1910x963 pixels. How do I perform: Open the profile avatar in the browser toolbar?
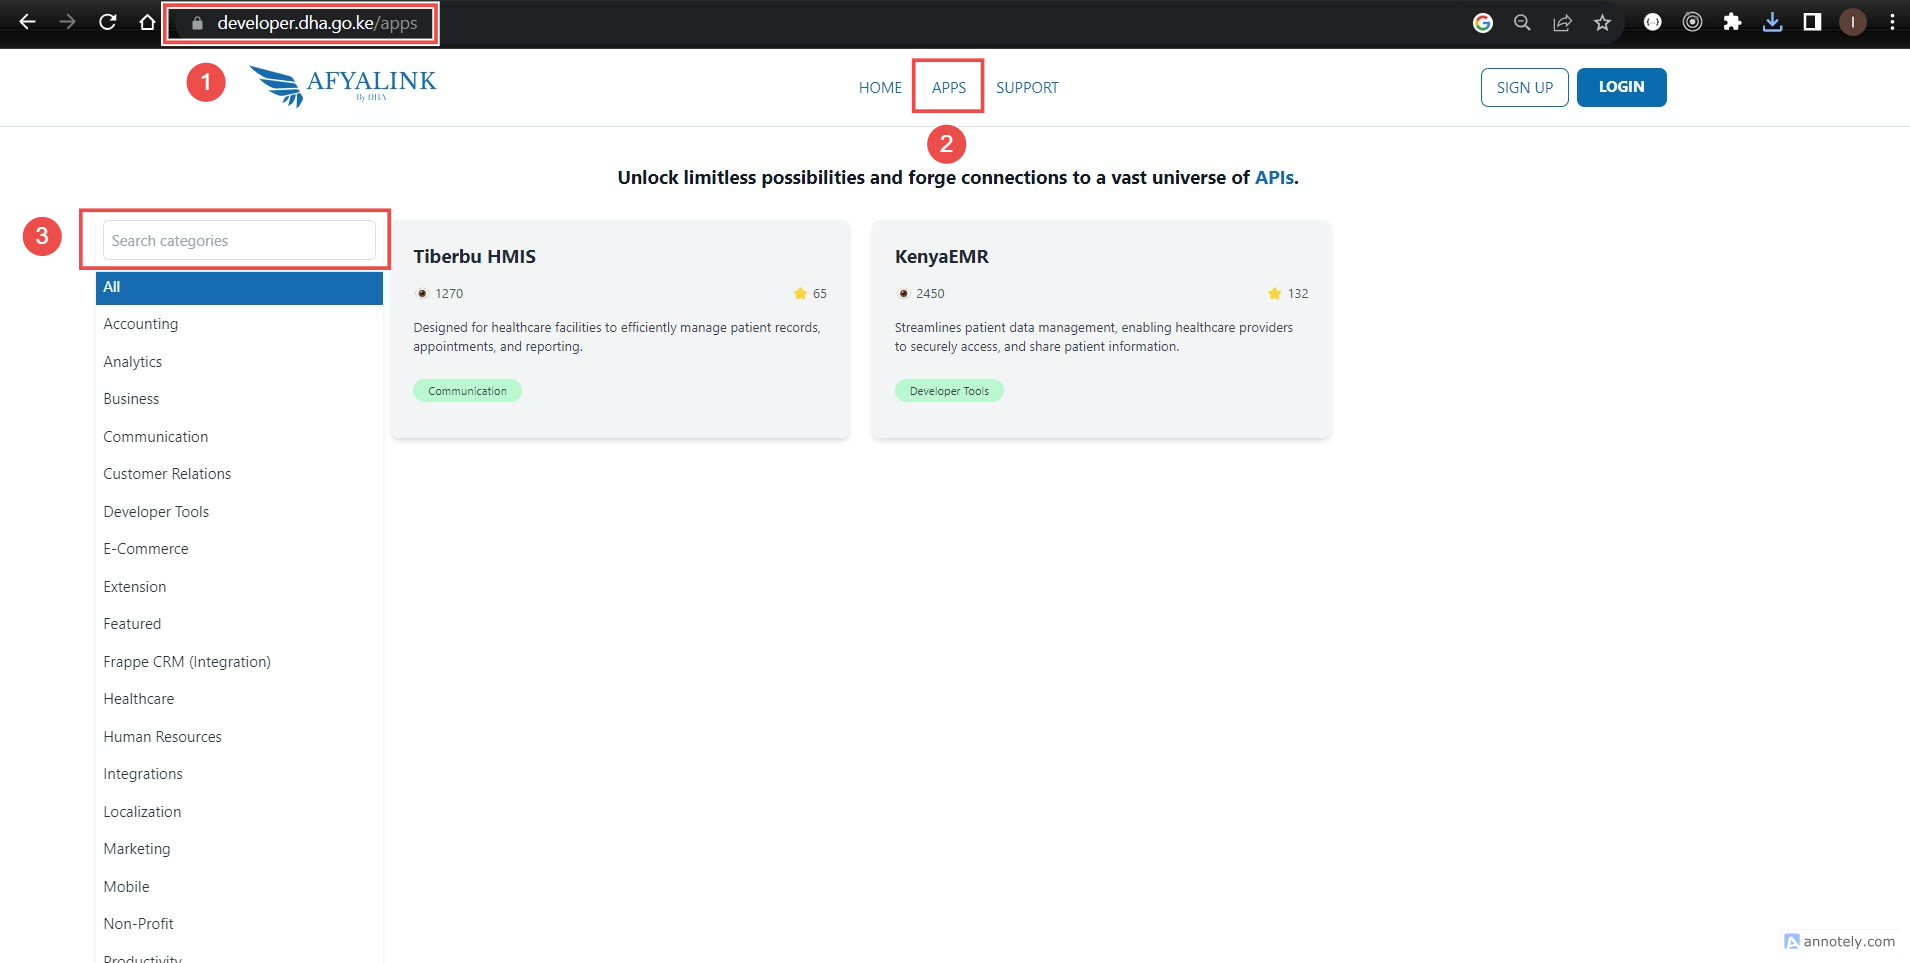click(1852, 22)
